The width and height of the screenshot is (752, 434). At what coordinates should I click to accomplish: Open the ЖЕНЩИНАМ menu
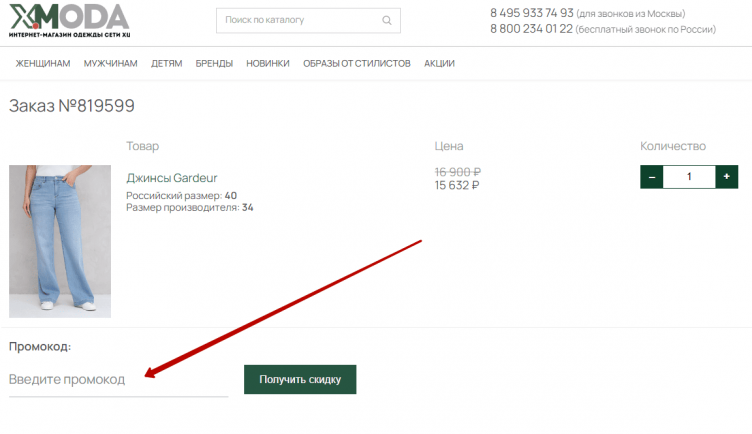(x=43, y=63)
